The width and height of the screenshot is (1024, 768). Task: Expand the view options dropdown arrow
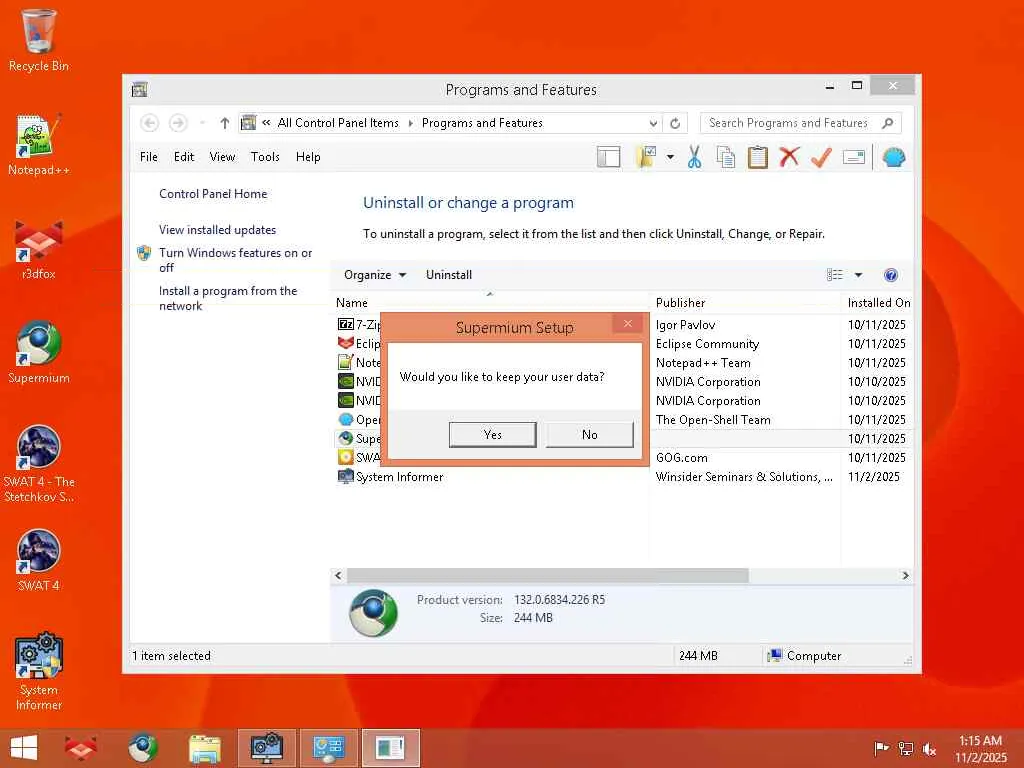pyautogui.click(x=858, y=275)
